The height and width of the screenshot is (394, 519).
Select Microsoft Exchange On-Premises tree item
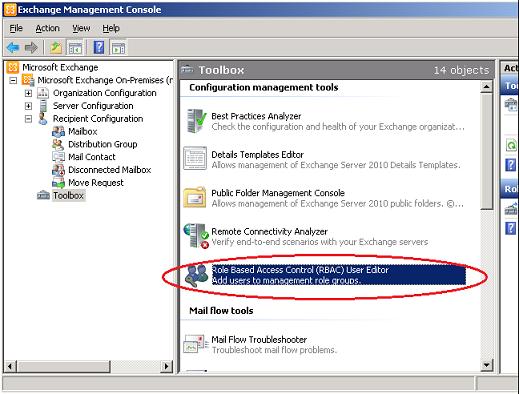[105, 80]
